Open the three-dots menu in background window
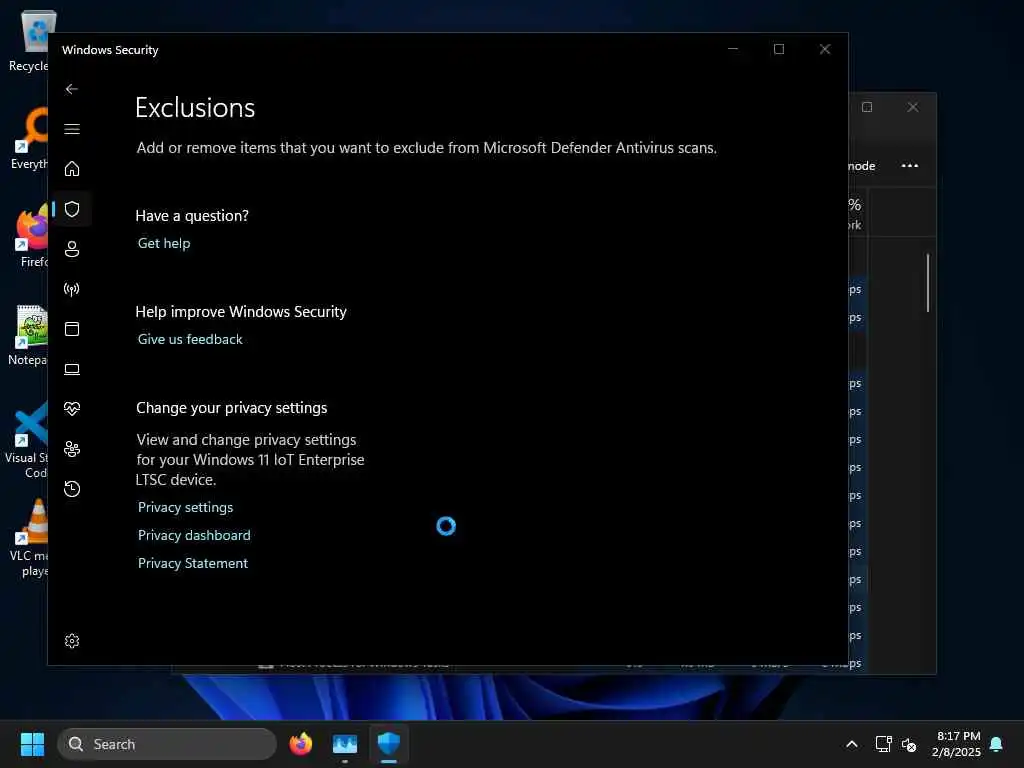 click(910, 165)
